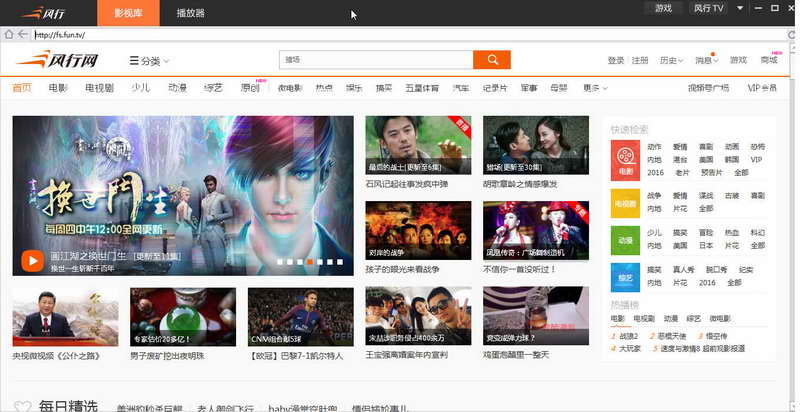This screenshot has height=412, width=800.
Task: Click 脱口秀 in the 综艺 quick filter
Action: click(x=716, y=270)
